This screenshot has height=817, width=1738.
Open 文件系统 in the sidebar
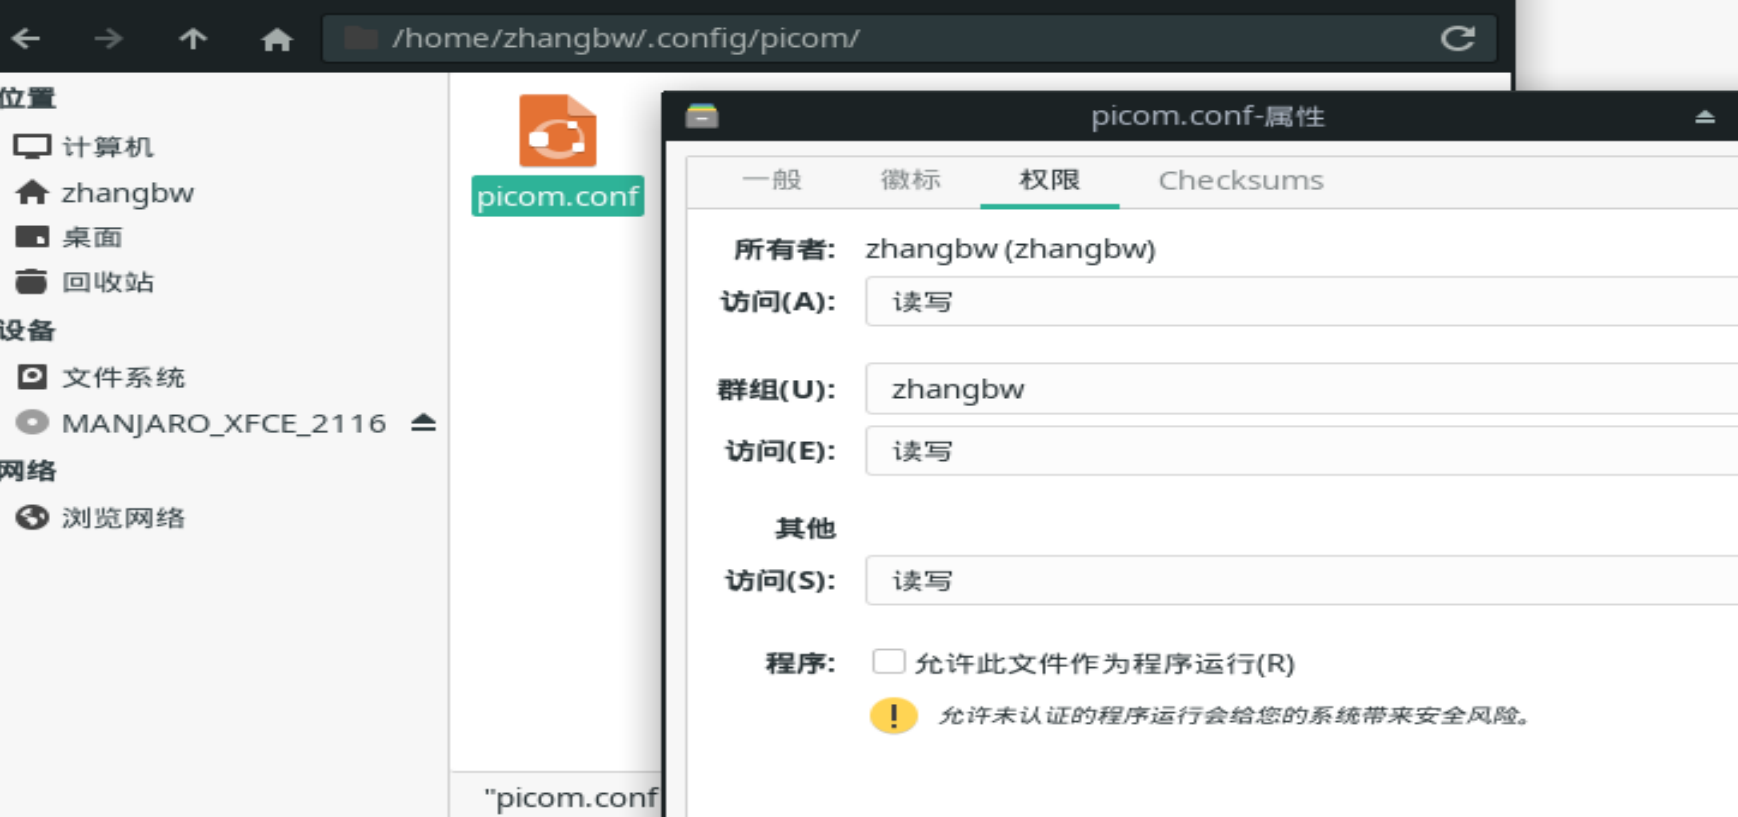[123, 377]
